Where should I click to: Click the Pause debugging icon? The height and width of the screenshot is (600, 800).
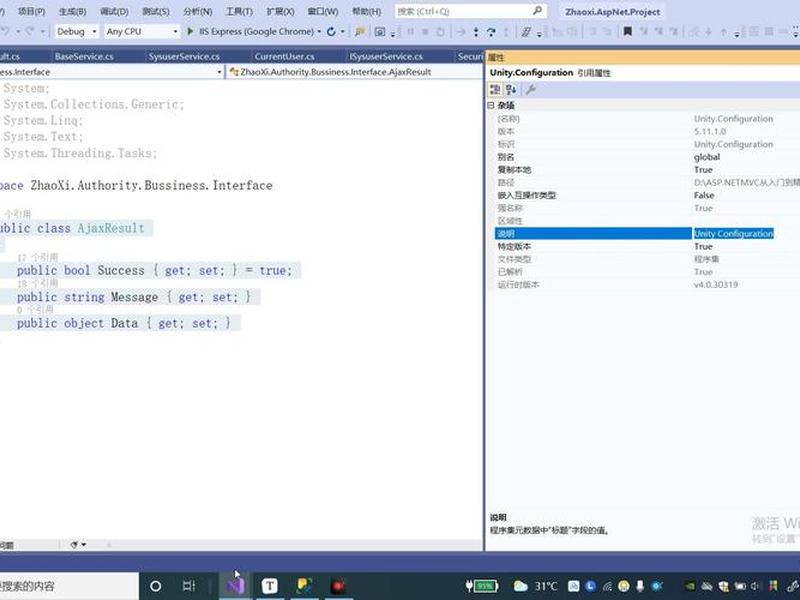click(x=410, y=32)
